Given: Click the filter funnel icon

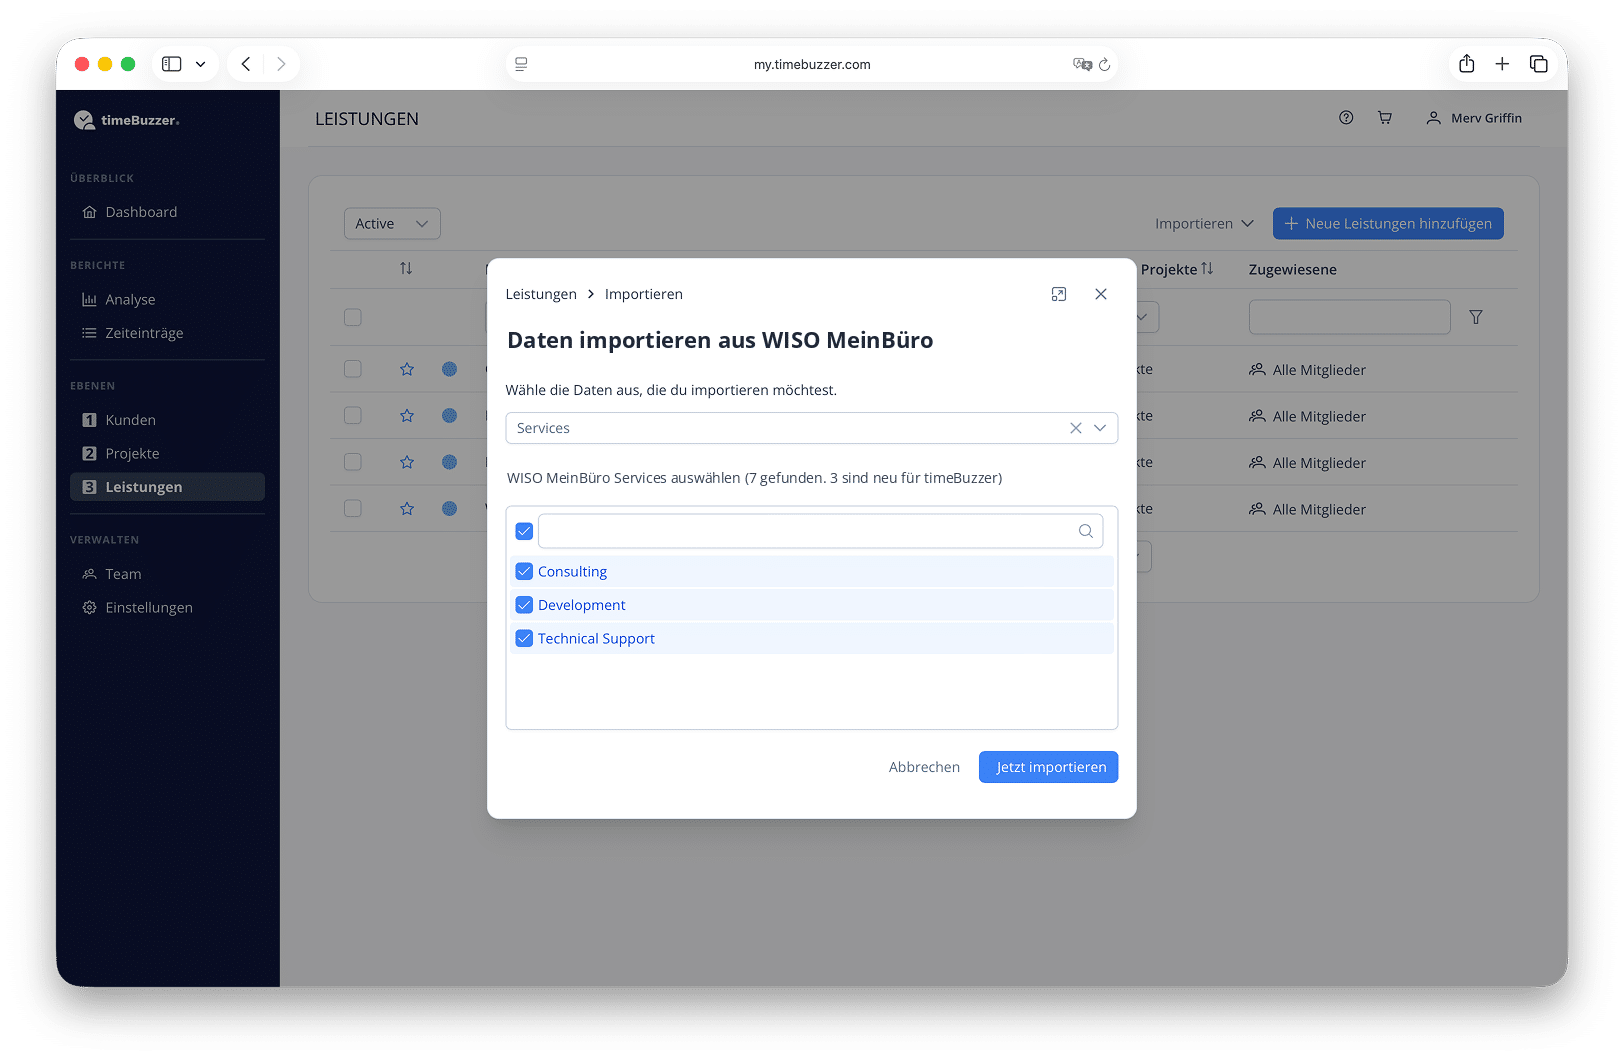Looking at the screenshot, I should pos(1476,317).
